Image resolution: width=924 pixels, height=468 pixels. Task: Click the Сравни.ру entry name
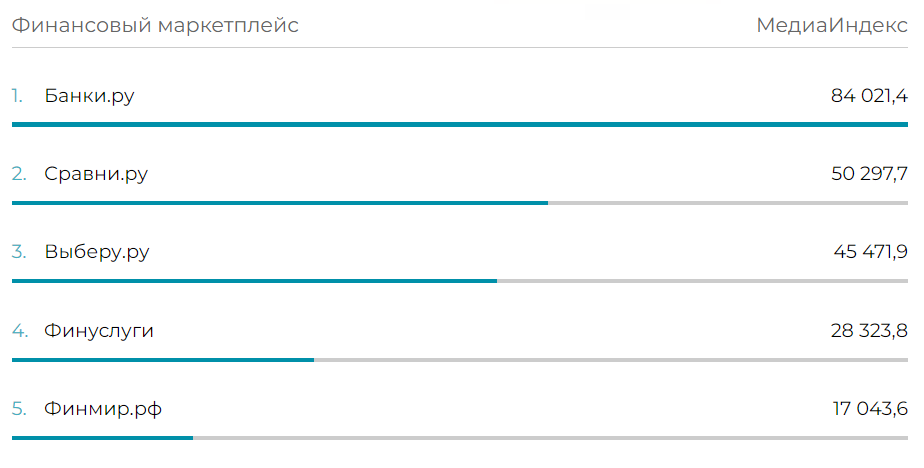[x=96, y=174]
